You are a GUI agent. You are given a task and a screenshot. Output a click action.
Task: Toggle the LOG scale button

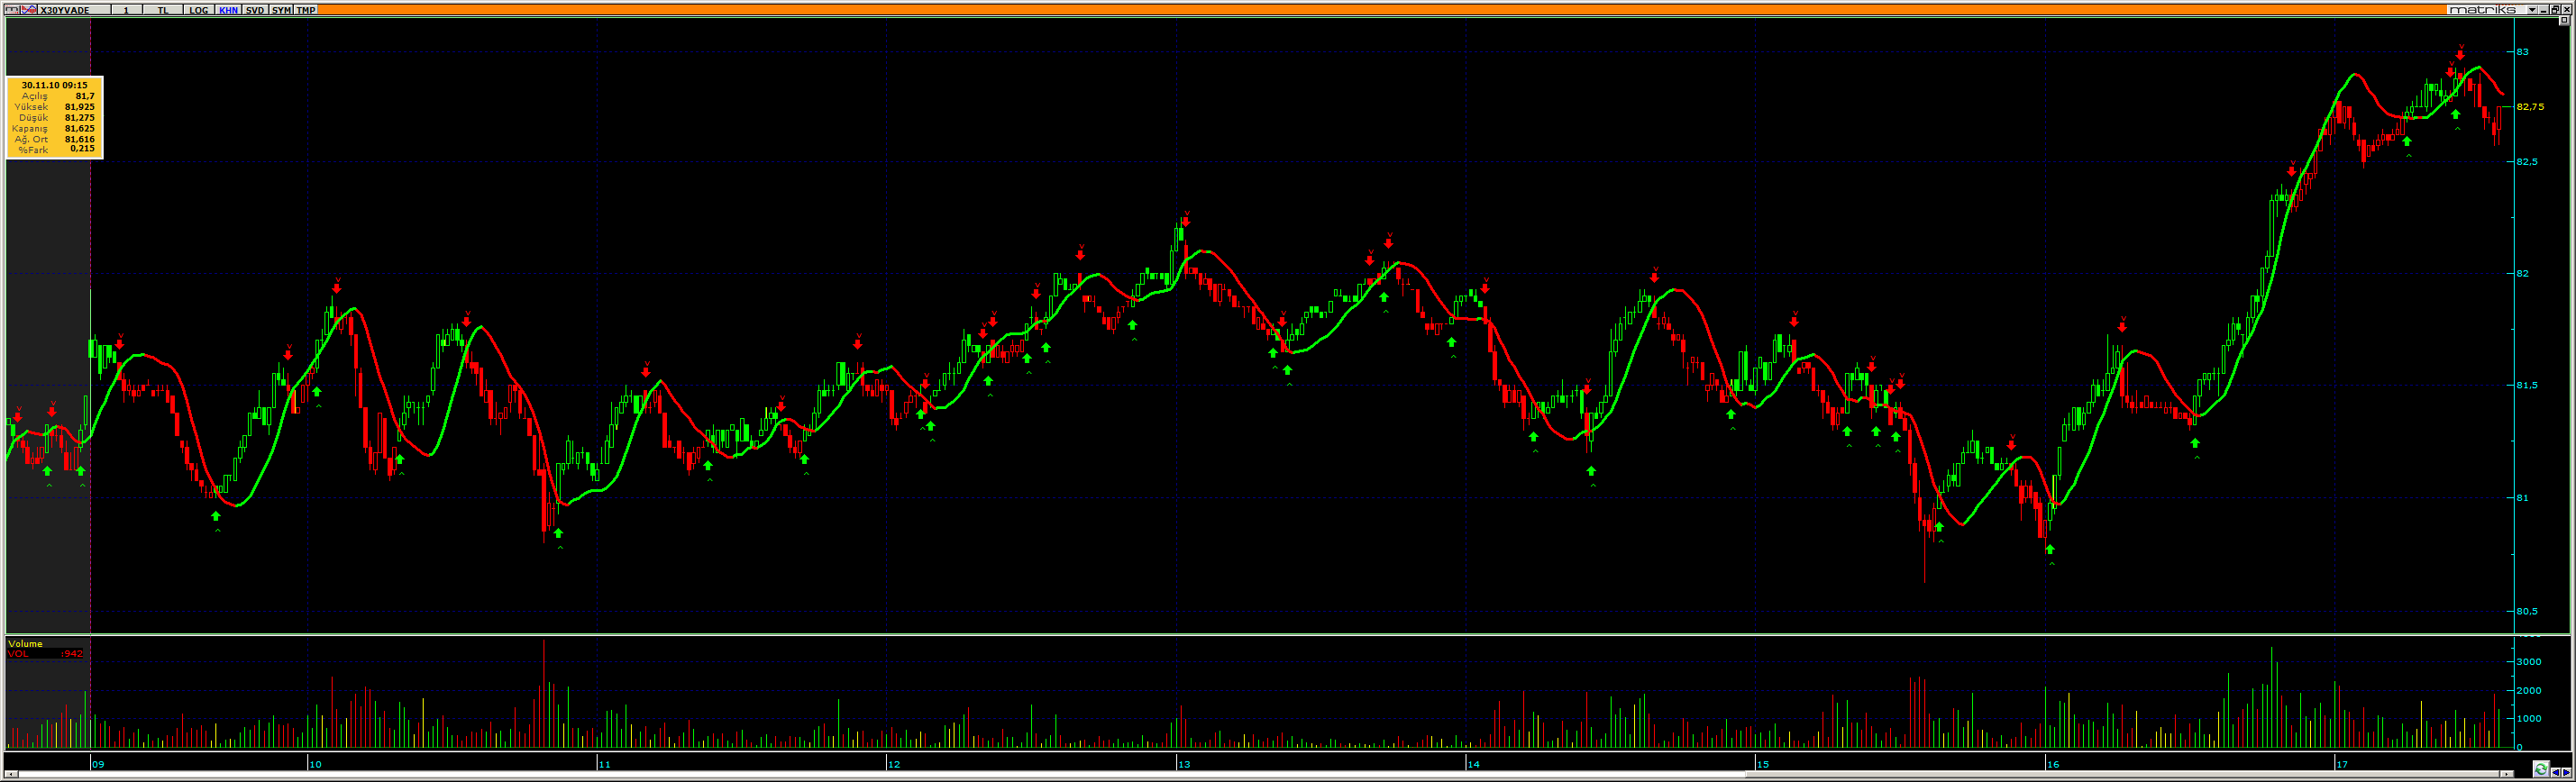(199, 10)
